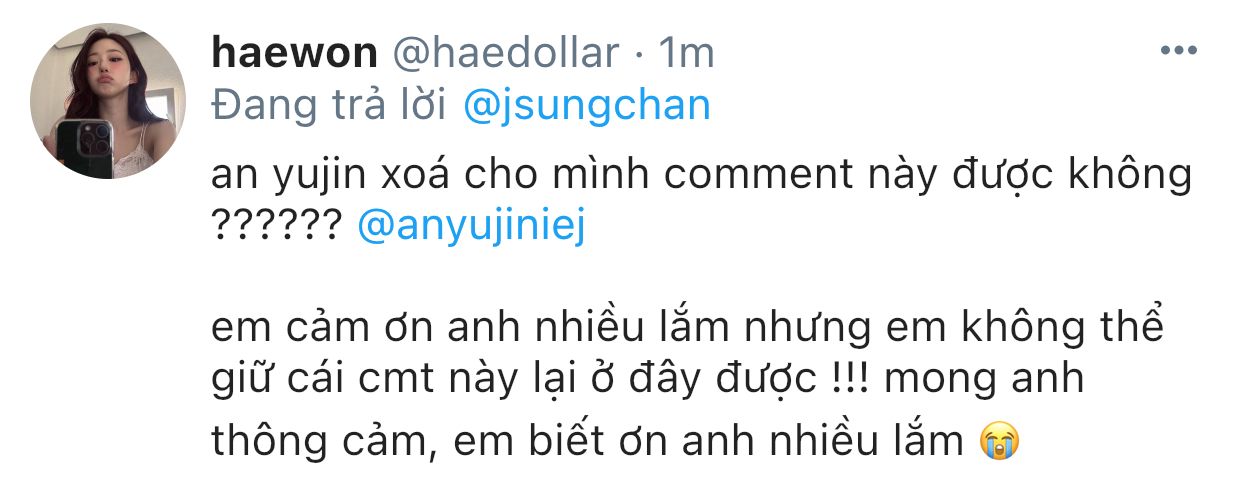The image size is (1242, 488).
Task: Click the line starting "an yujin xoá"
Action: [700, 176]
